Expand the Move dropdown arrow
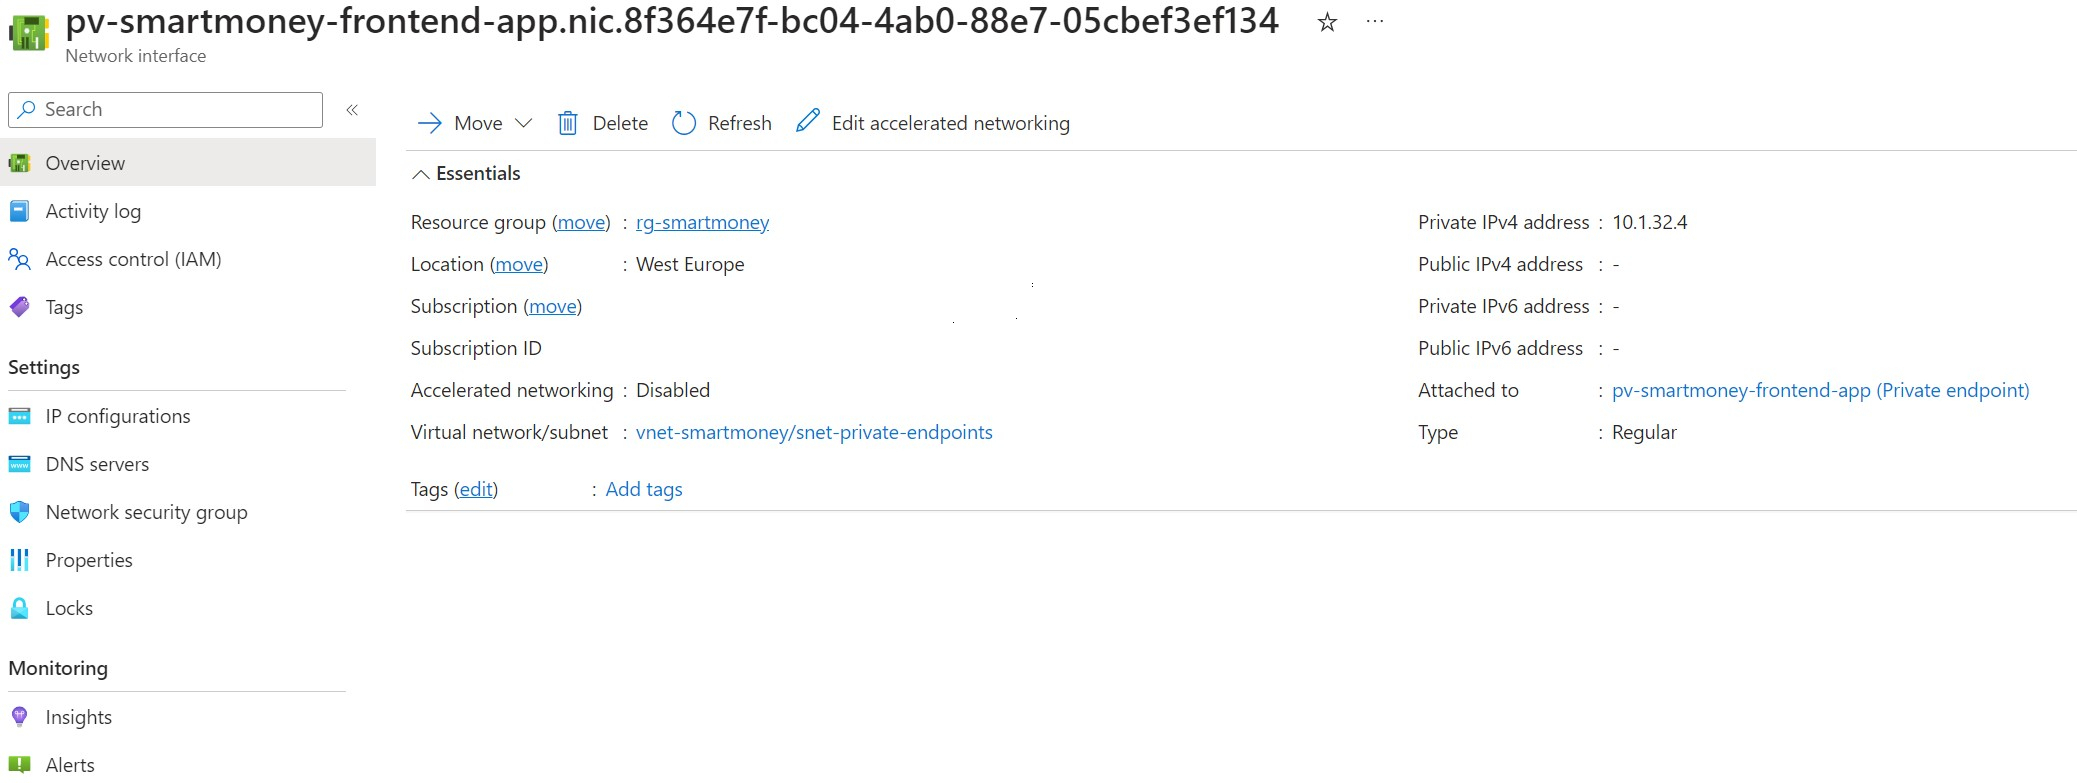Screen dimensions: 2077x783 coord(523,123)
